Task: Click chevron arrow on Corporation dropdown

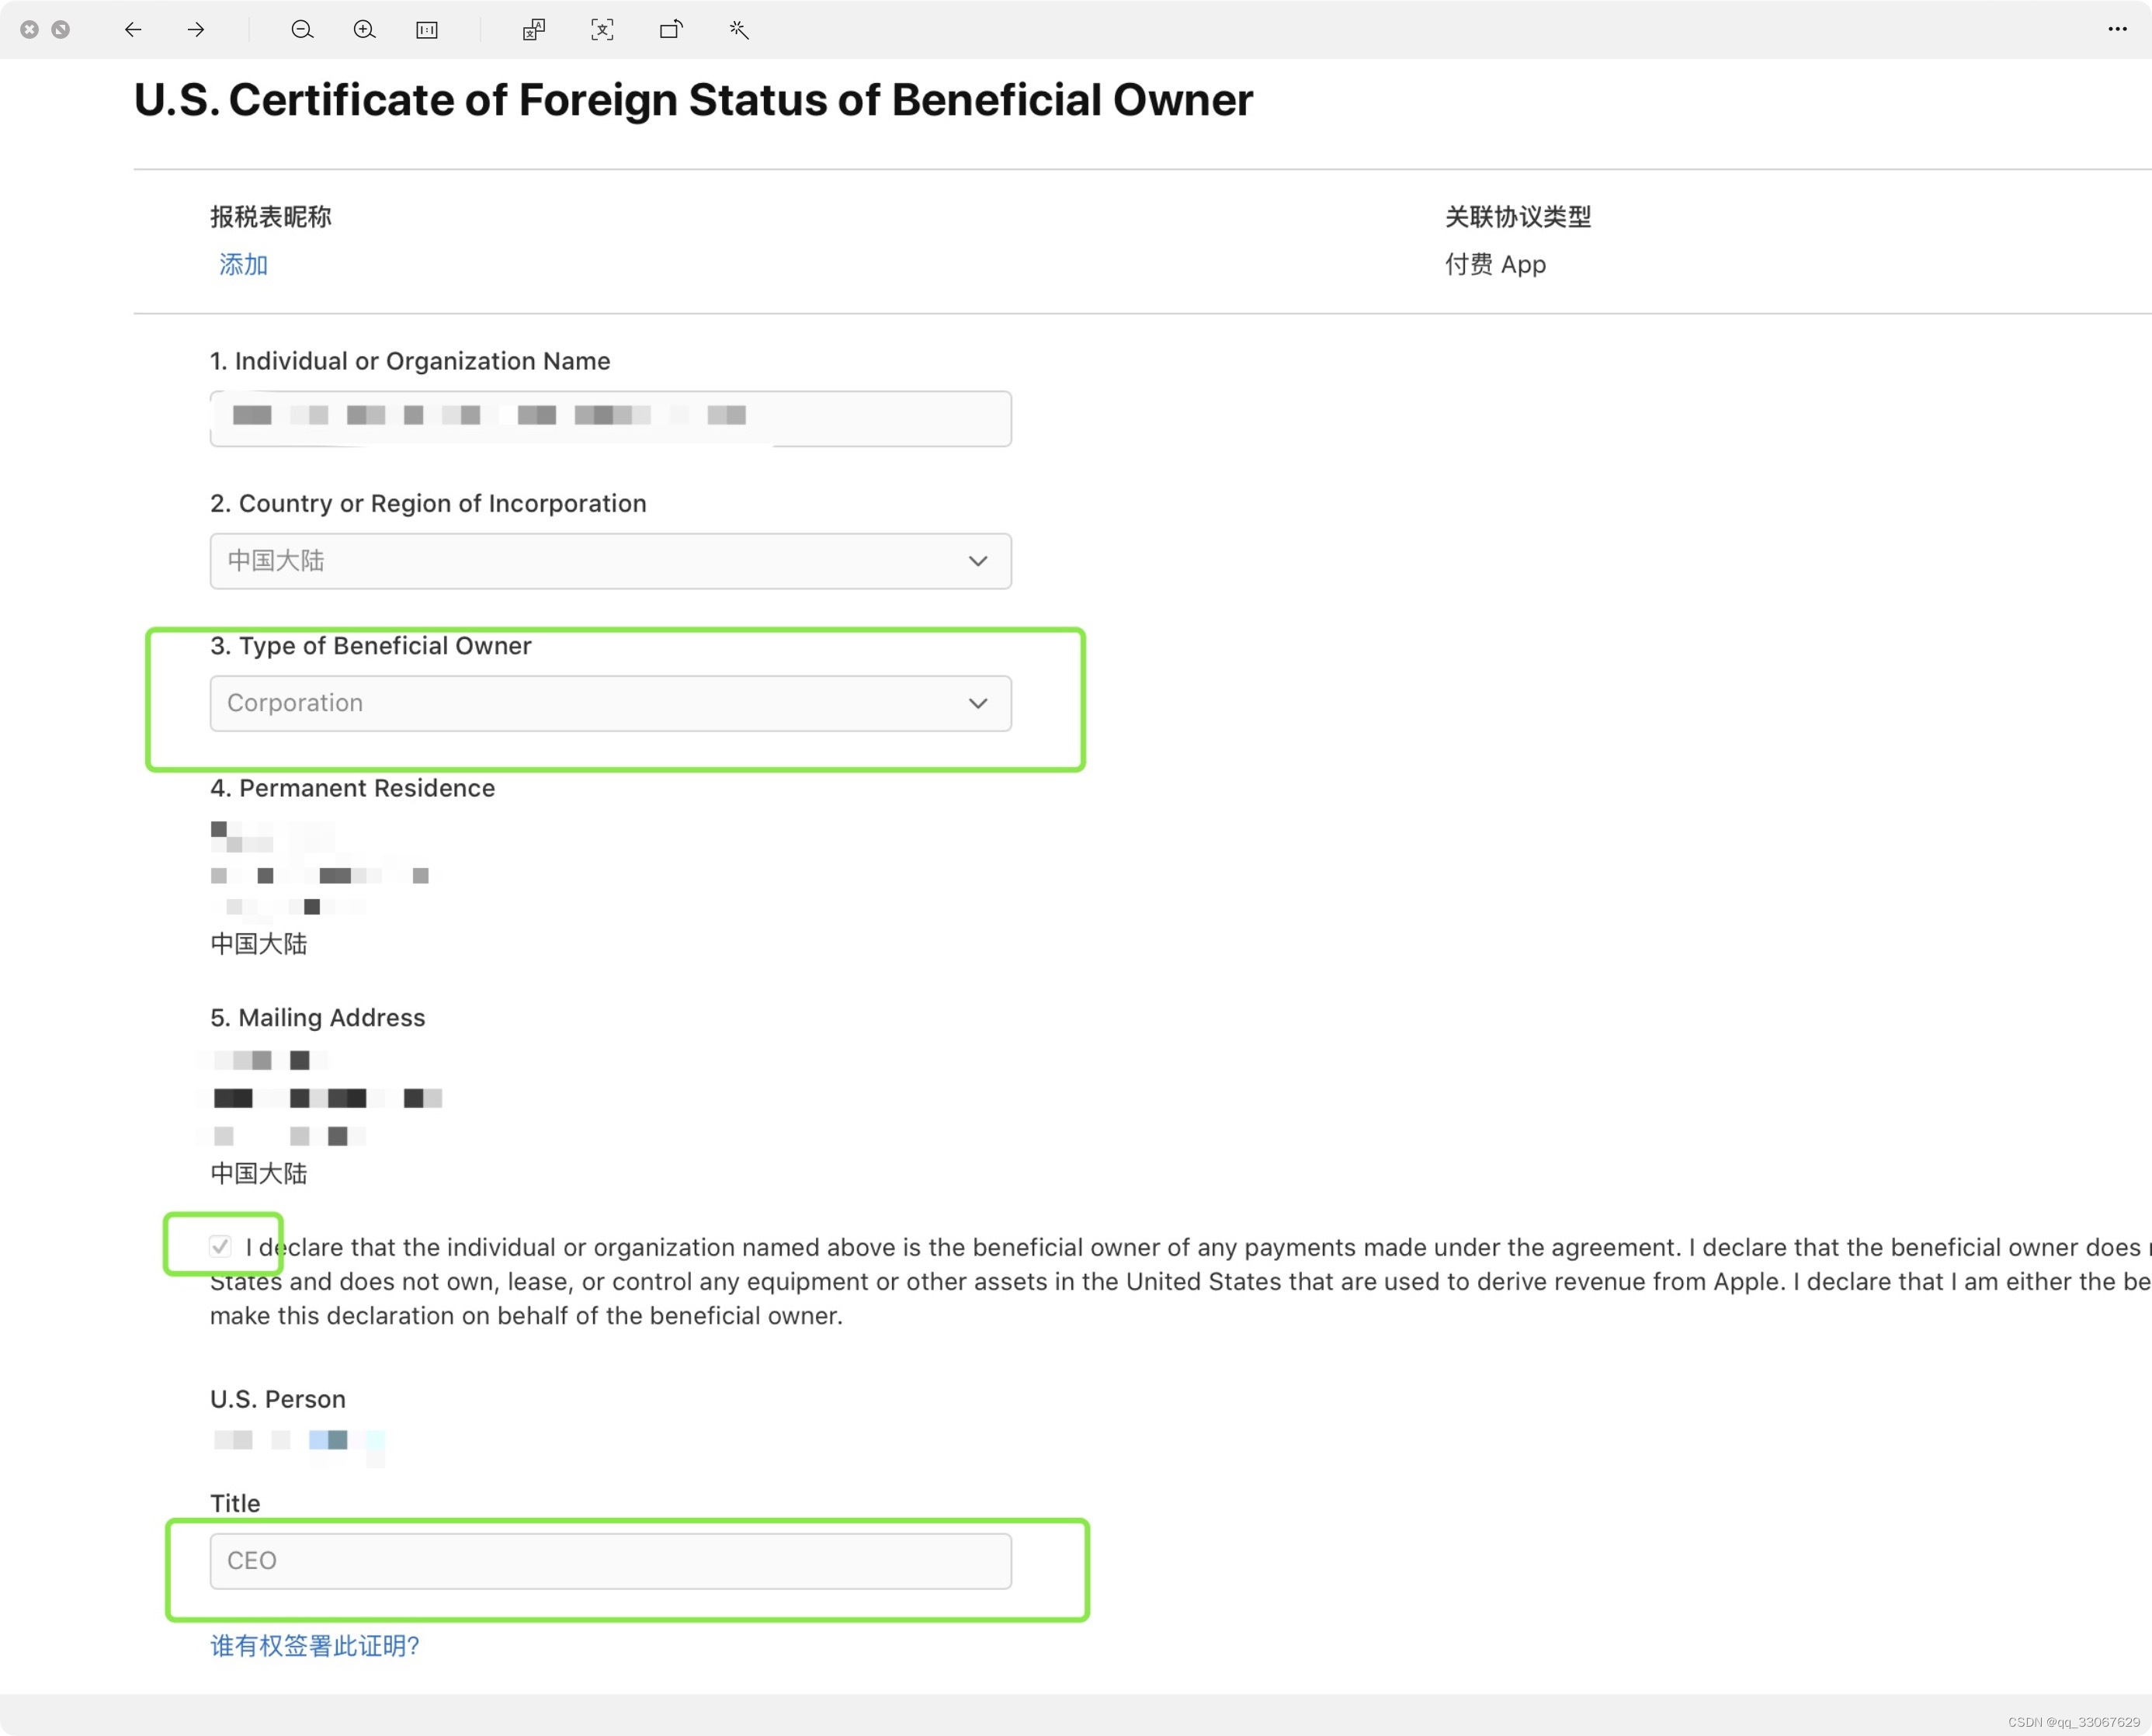Action: tap(978, 703)
